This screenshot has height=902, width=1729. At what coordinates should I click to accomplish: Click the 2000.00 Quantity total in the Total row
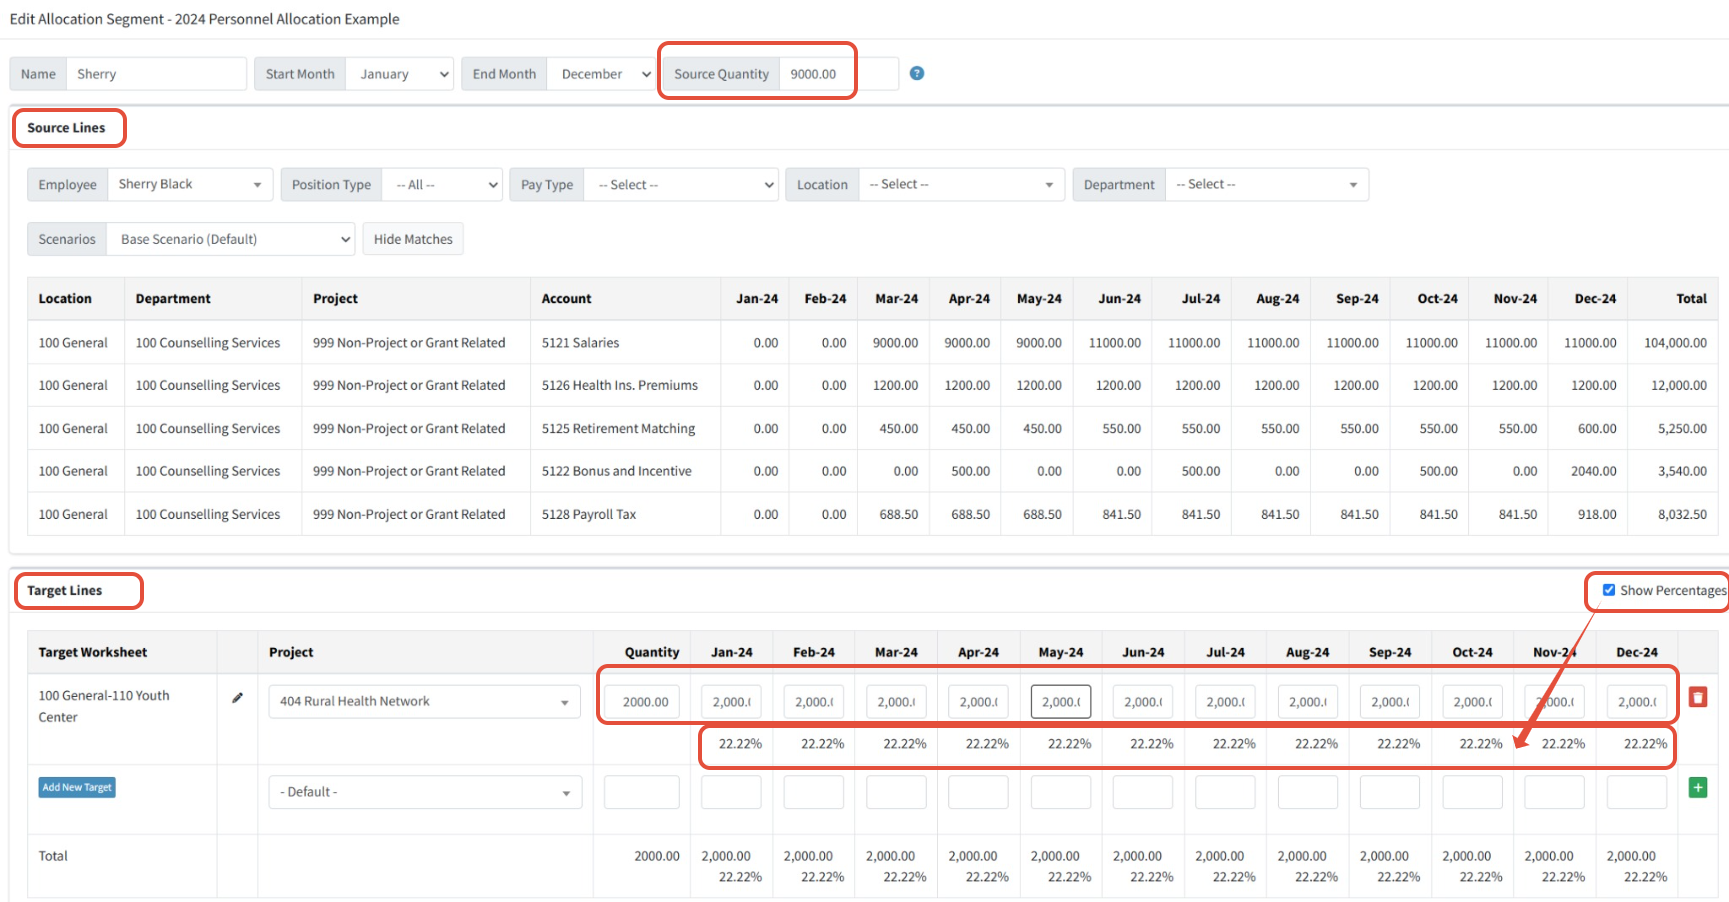(x=657, y=857)
